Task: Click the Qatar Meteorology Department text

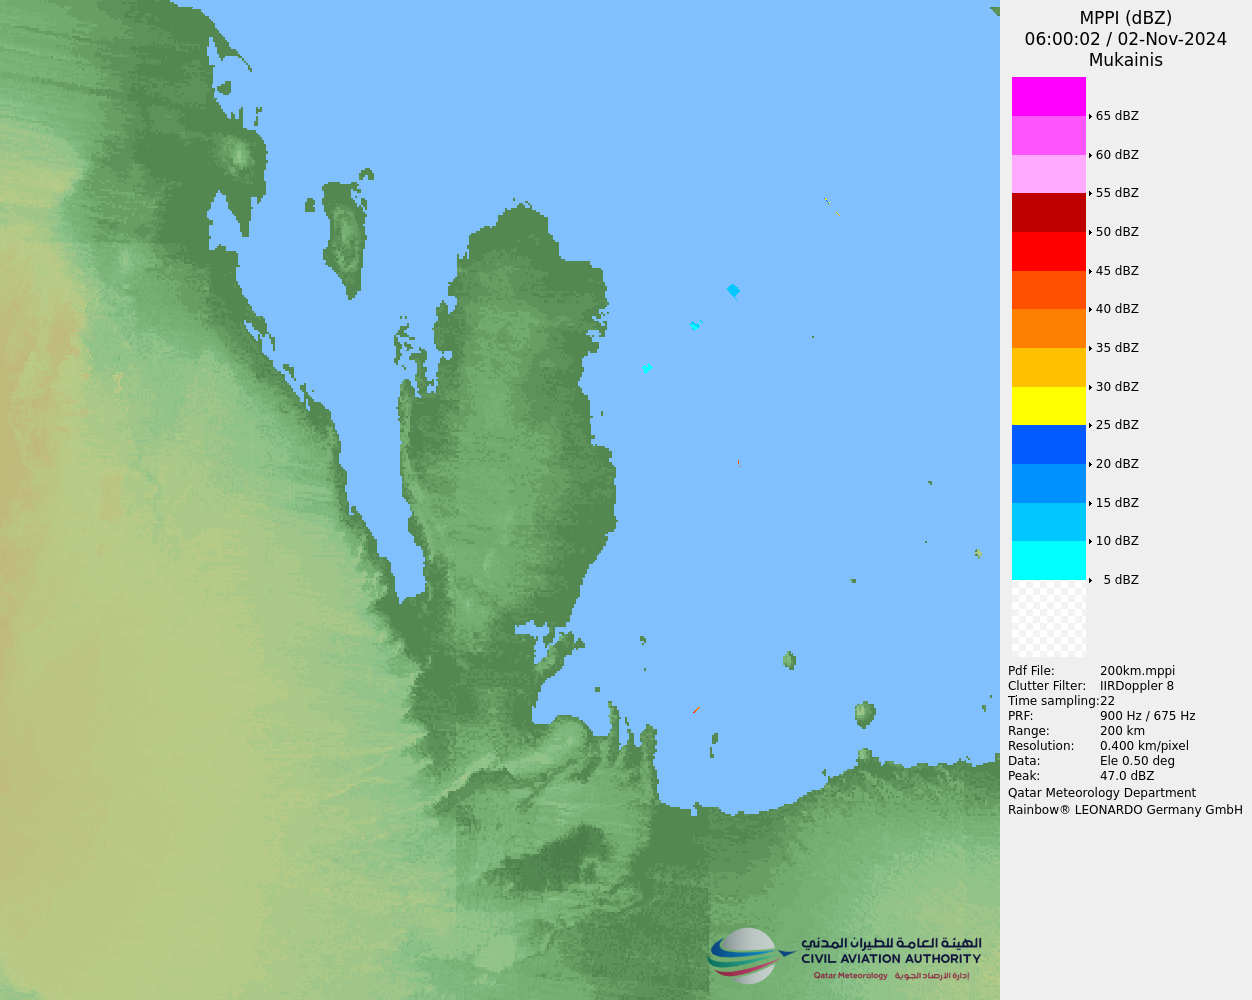Action: click(1101, 793)
